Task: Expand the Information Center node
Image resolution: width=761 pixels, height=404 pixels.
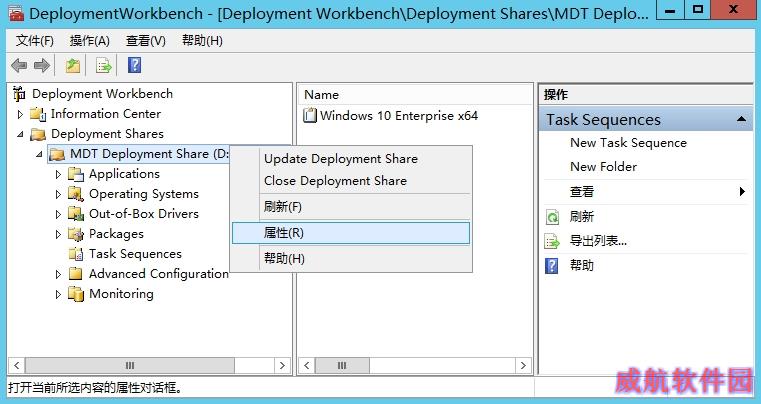Action: click(20, 114)
